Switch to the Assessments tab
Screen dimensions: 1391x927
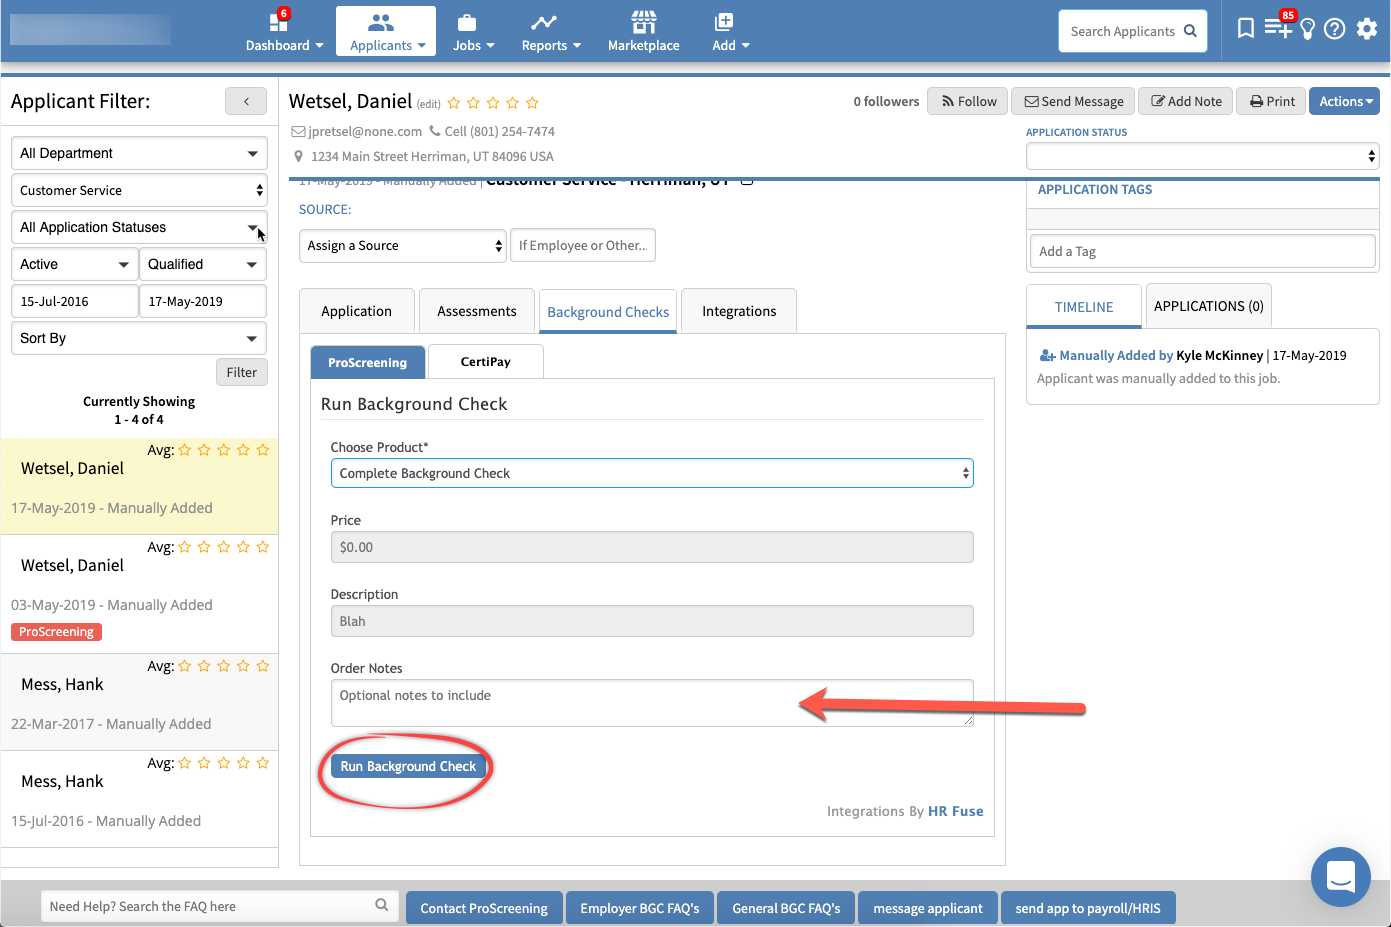476,311
